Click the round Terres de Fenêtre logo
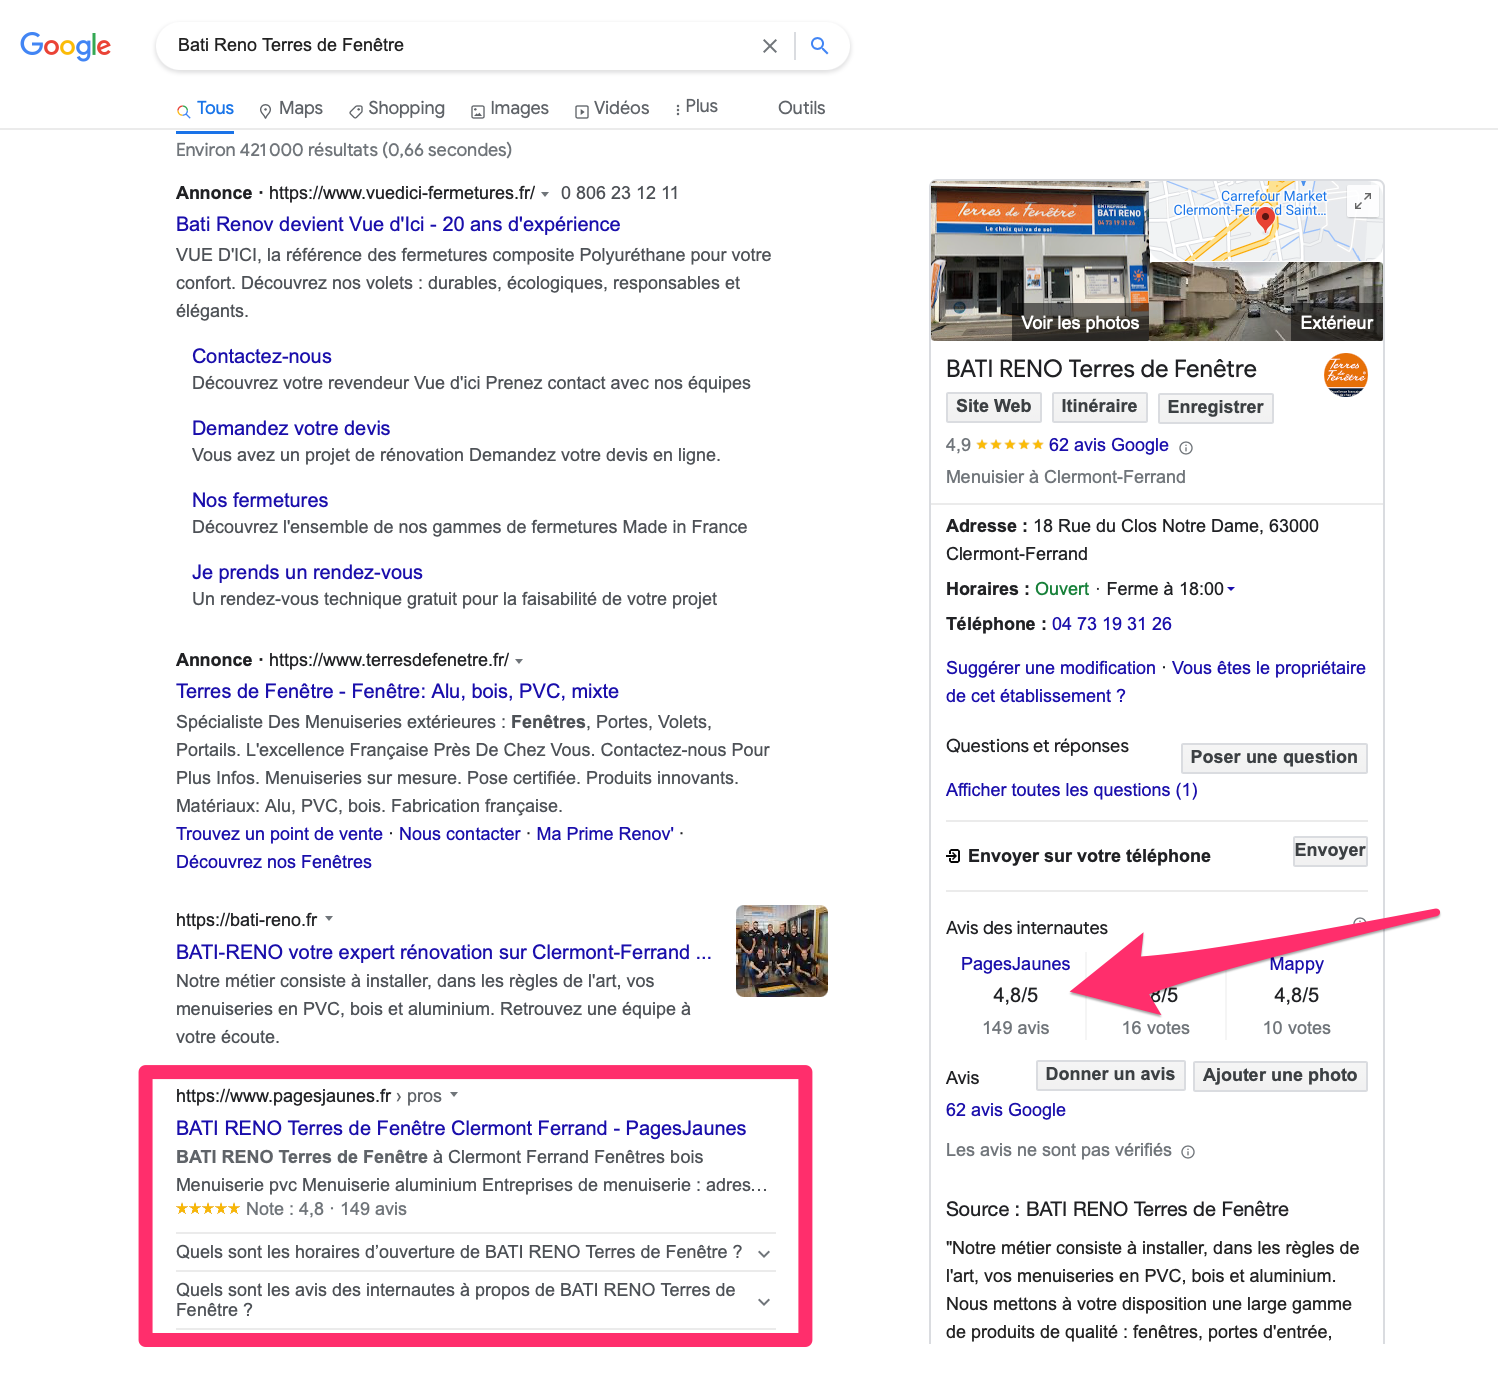The width and height of the screenshot is (1498, 1388). 1345,375
